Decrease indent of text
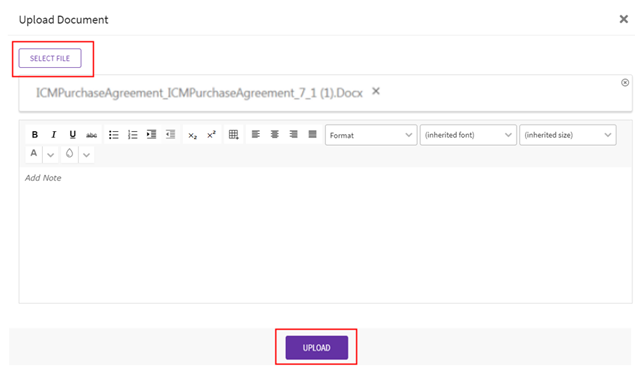635x369 pixels. (170, 134)
